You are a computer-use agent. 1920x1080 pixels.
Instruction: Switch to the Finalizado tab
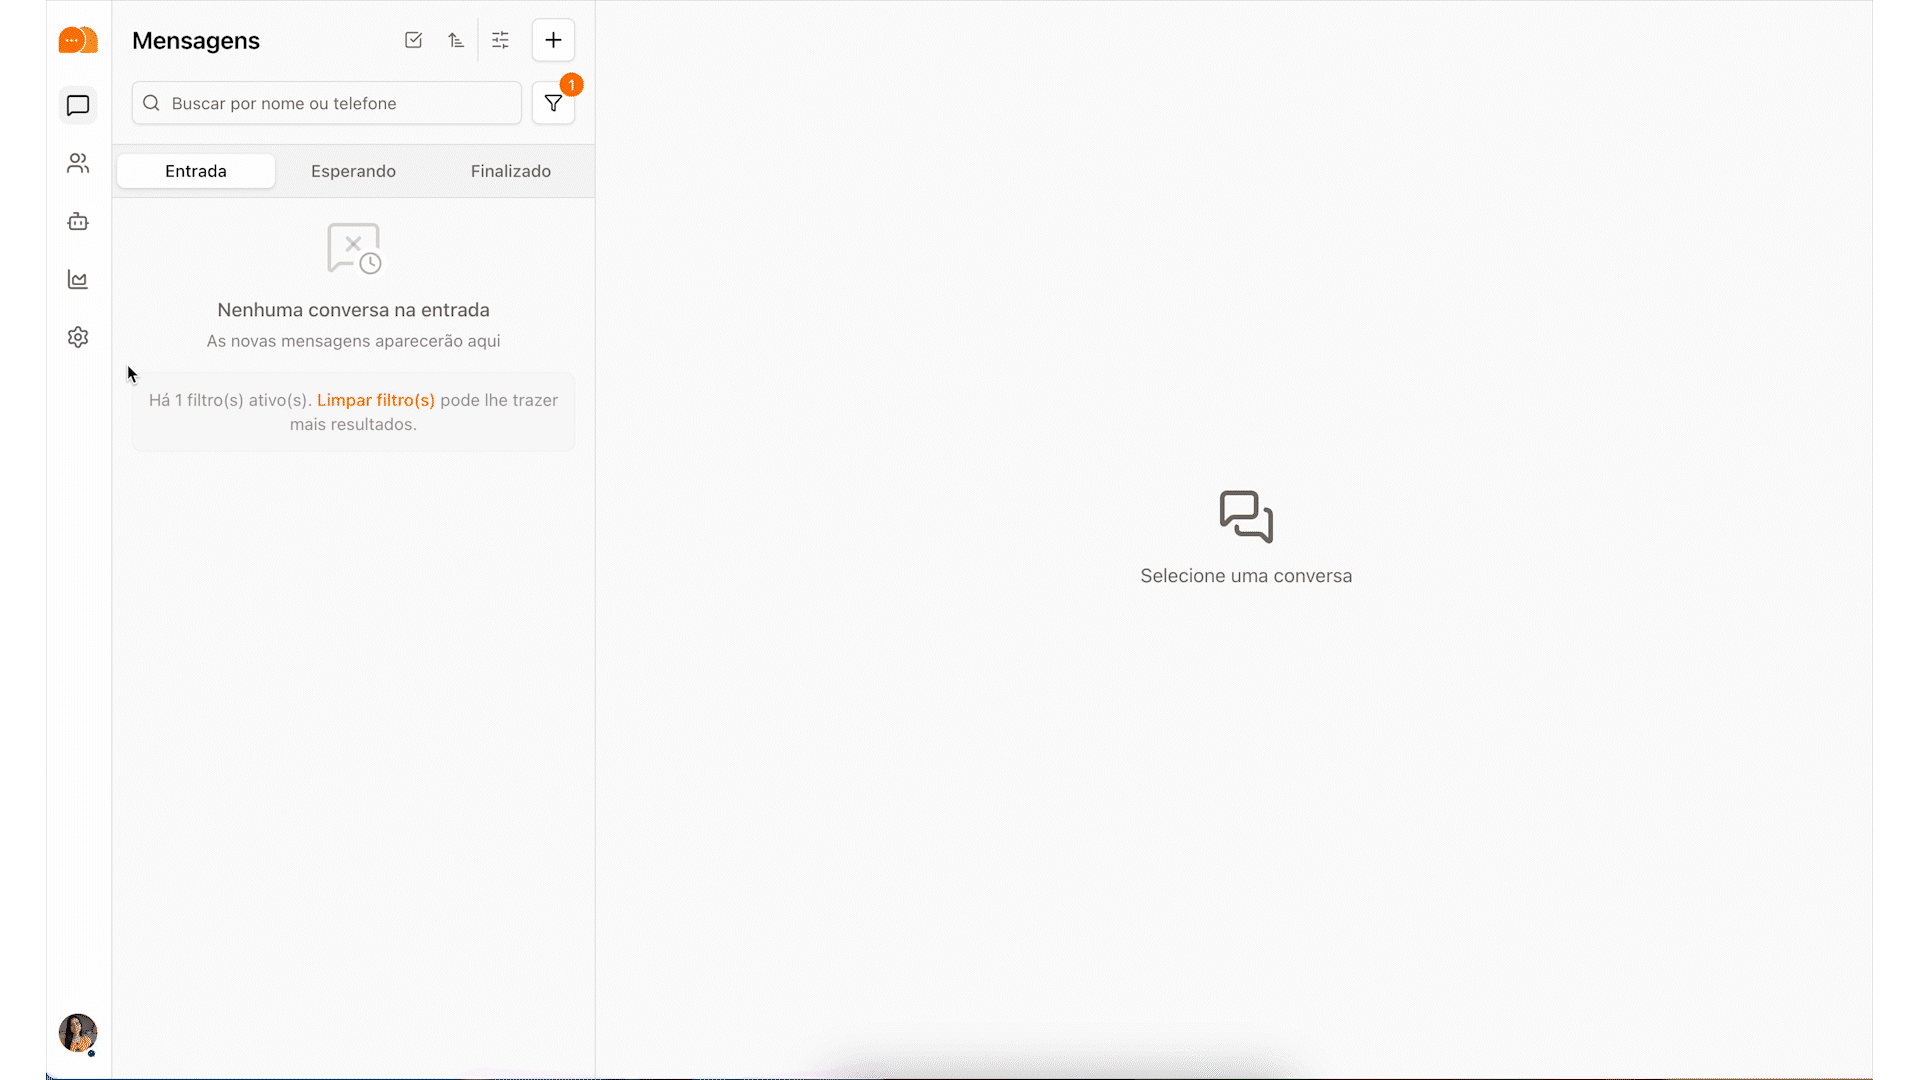pos(511,171)
